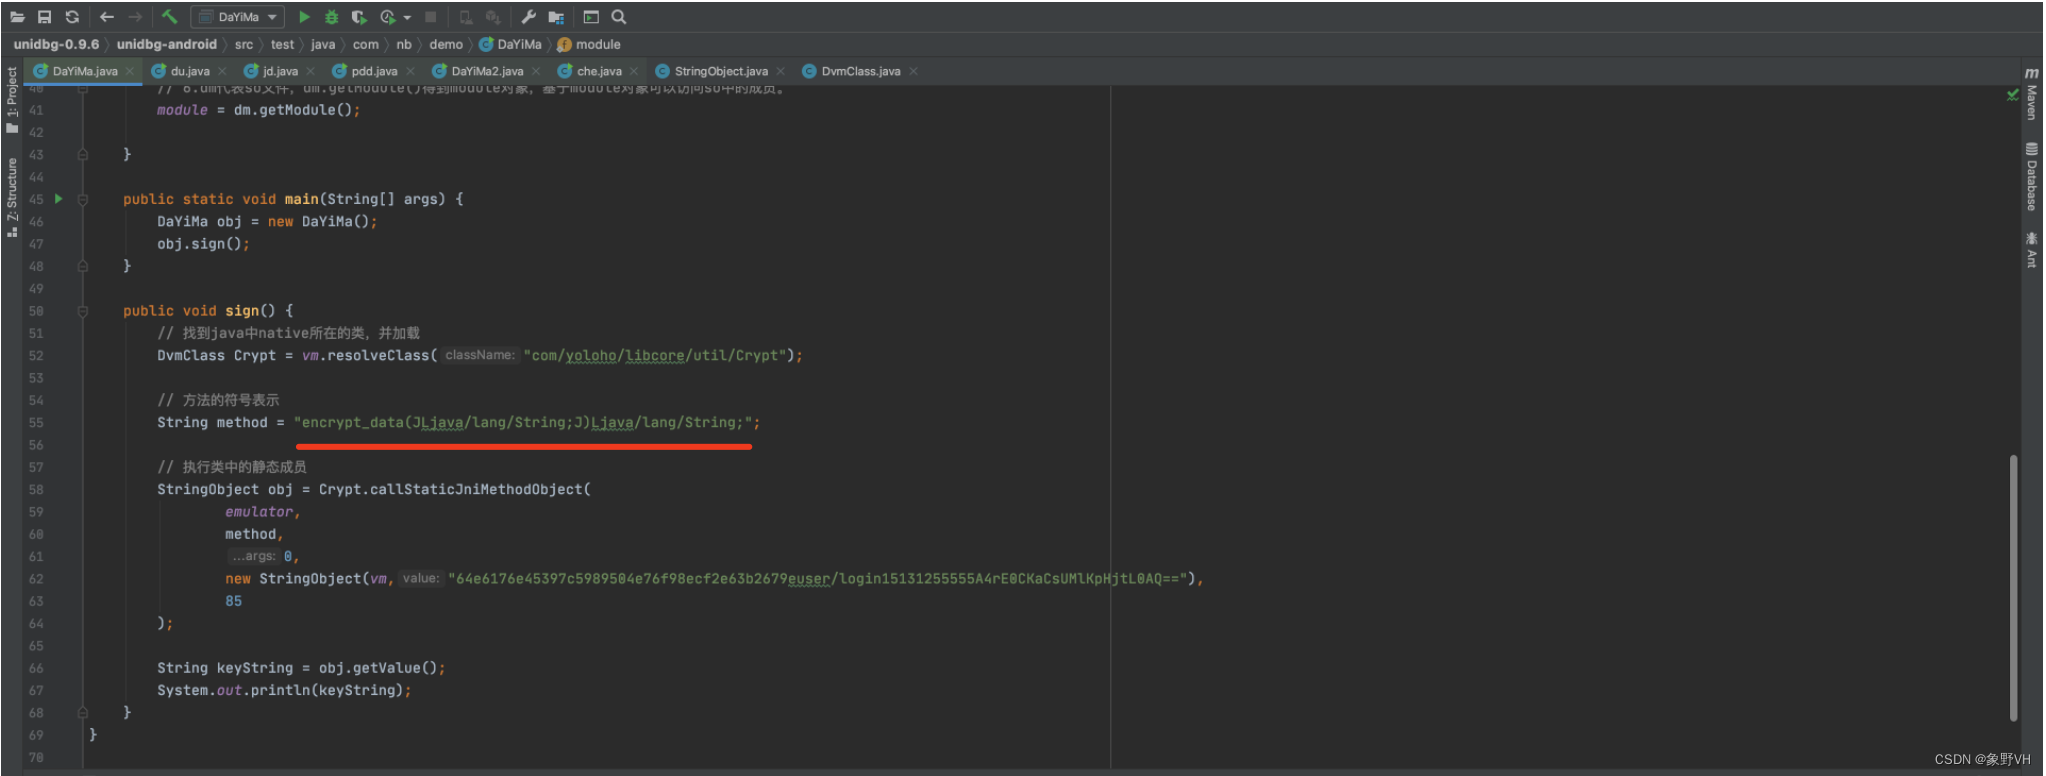
Task: Click the inspection checkmark indicator
Action: (x=2012, y=95)
